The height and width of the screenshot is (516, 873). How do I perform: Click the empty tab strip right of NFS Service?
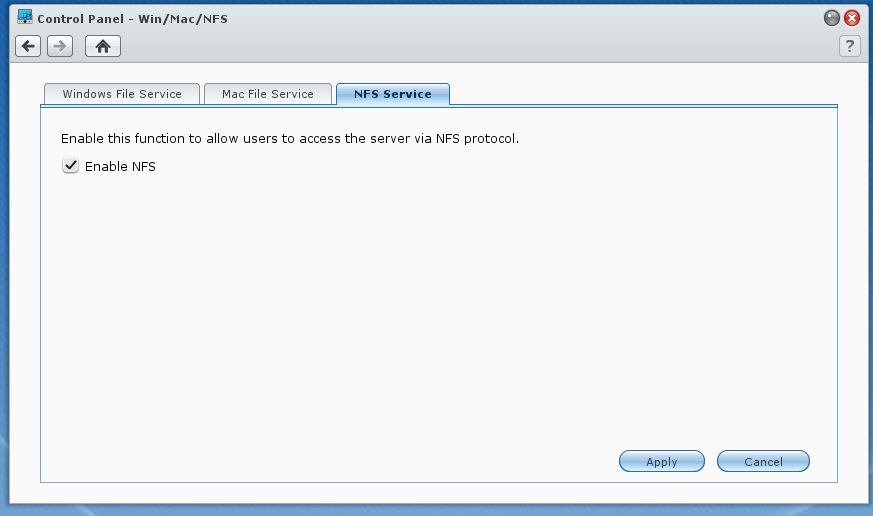(640, 94)
